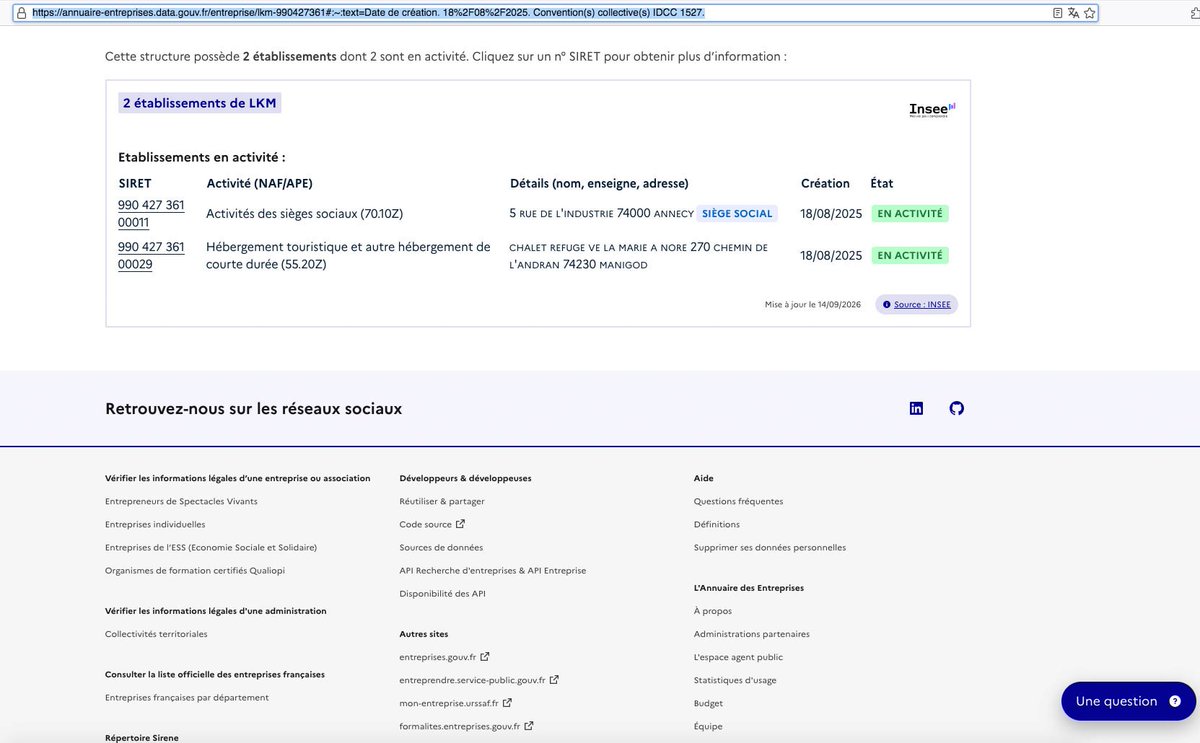Open the Code source link text
The width and height of the screenshot is (1200, 743).
(425, 524)
